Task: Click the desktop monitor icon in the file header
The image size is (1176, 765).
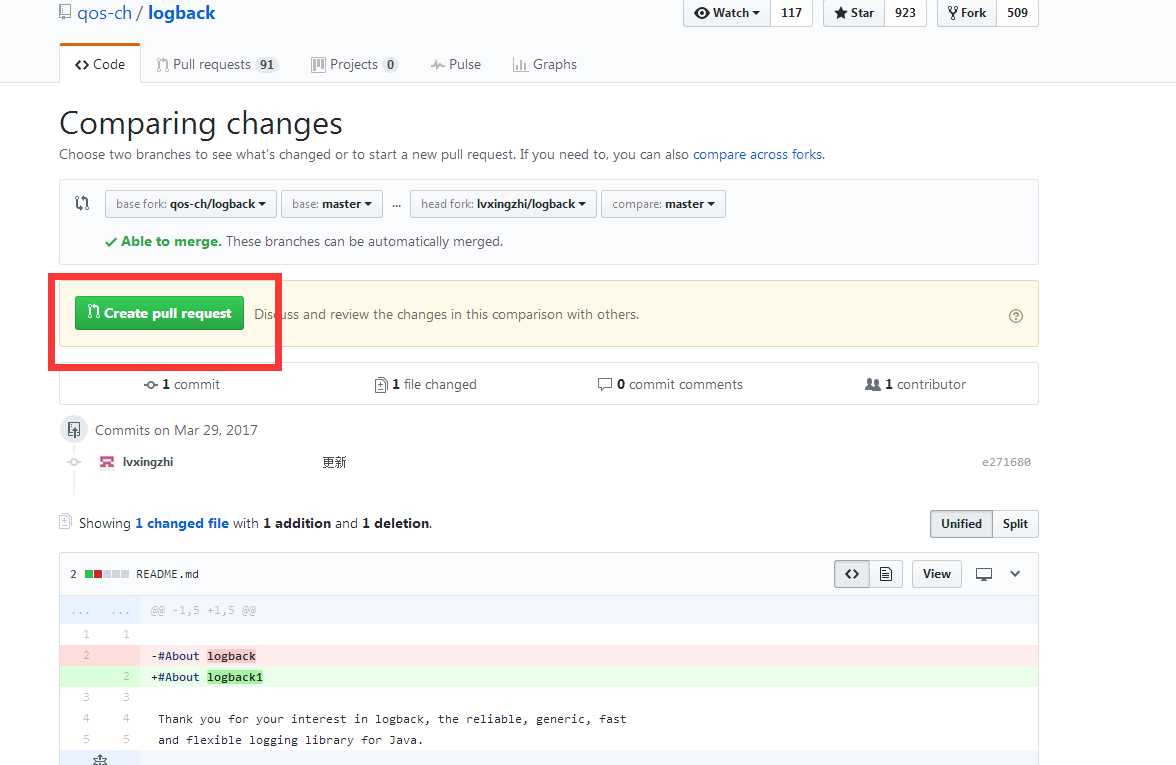Action: pyautogui.click(x=983, y=574)
